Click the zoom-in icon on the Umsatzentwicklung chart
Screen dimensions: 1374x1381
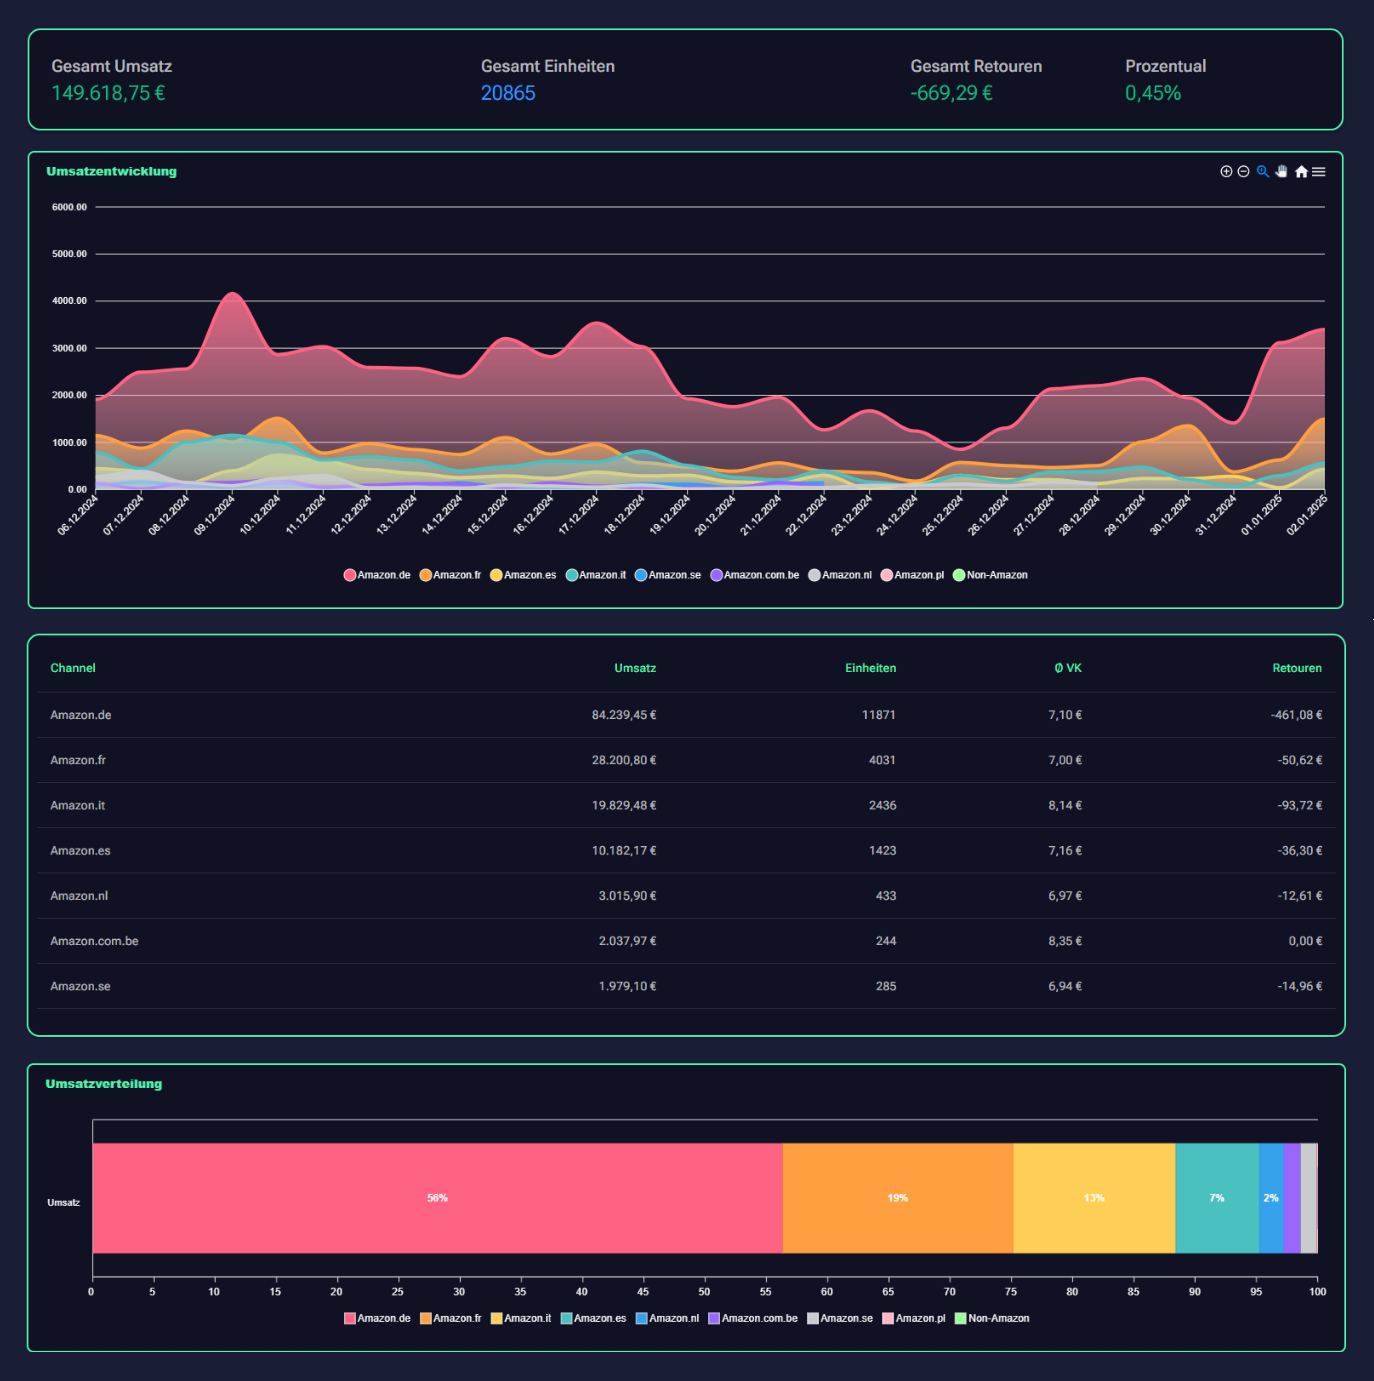click(x=1227, y=171)
